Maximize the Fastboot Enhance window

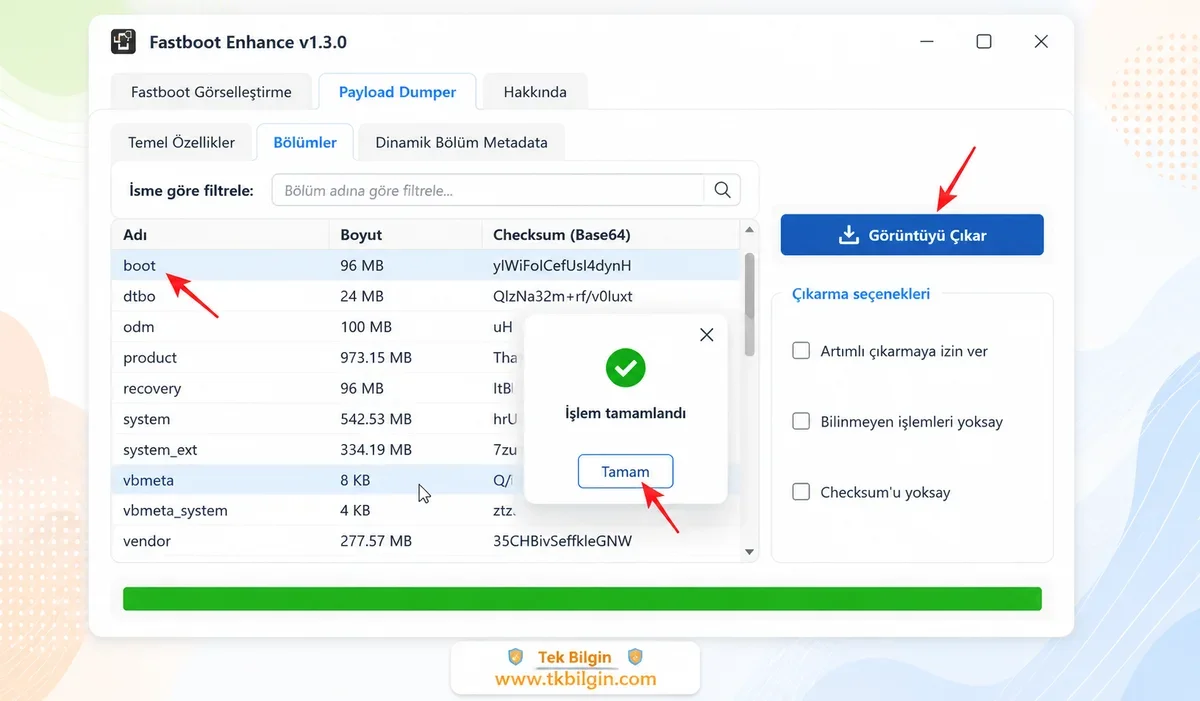984,41
